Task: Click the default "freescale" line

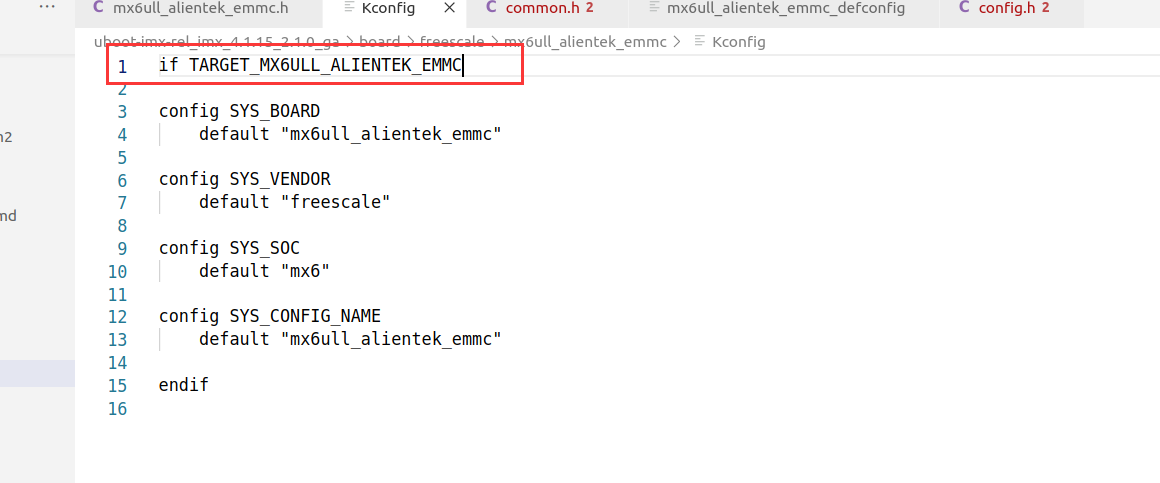Action: coord(294,202)
